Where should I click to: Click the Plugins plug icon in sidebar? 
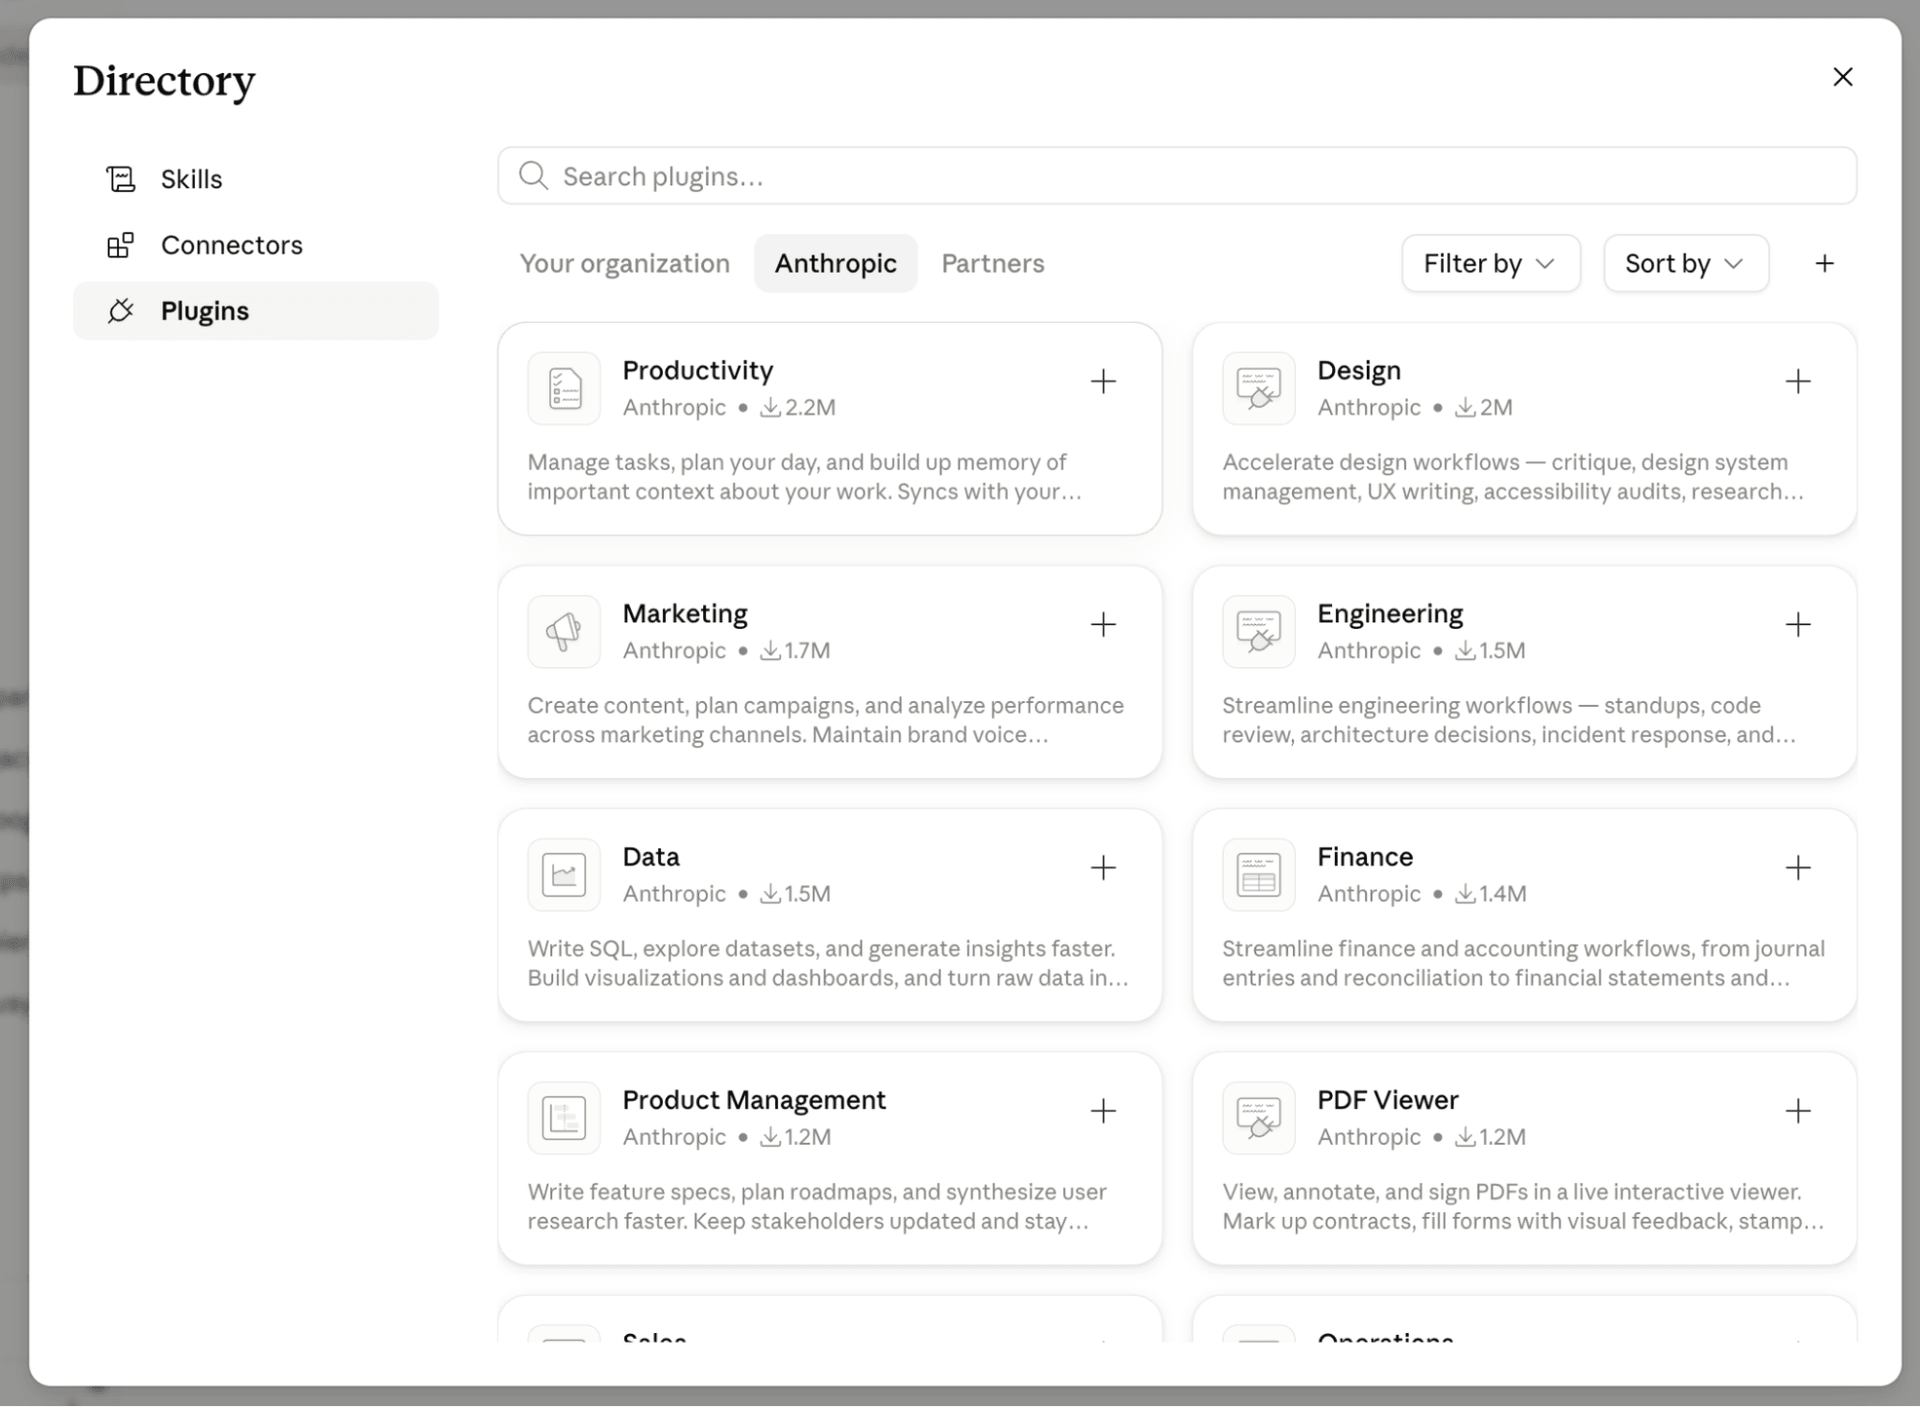(x=121, y=311)
